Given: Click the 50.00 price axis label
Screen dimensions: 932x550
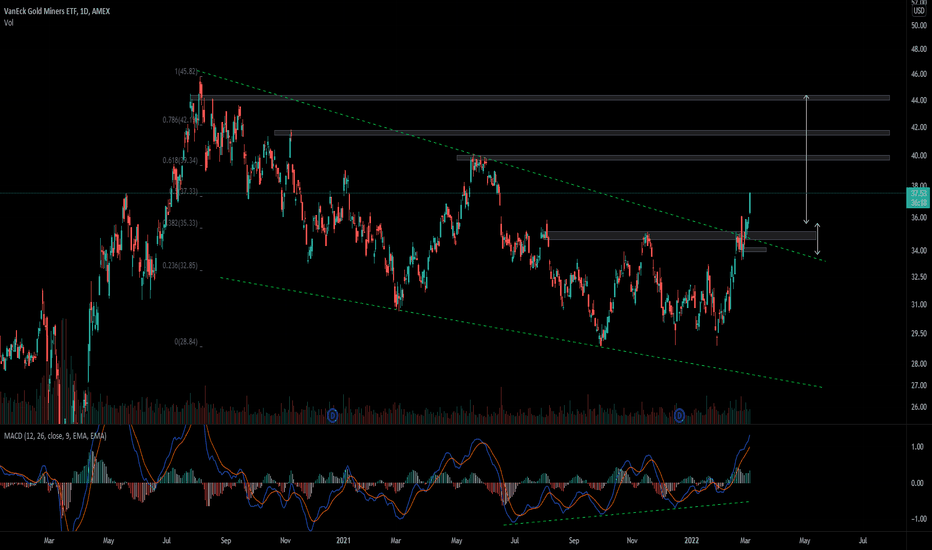Looking at the screenshot, I should [919, 26].
